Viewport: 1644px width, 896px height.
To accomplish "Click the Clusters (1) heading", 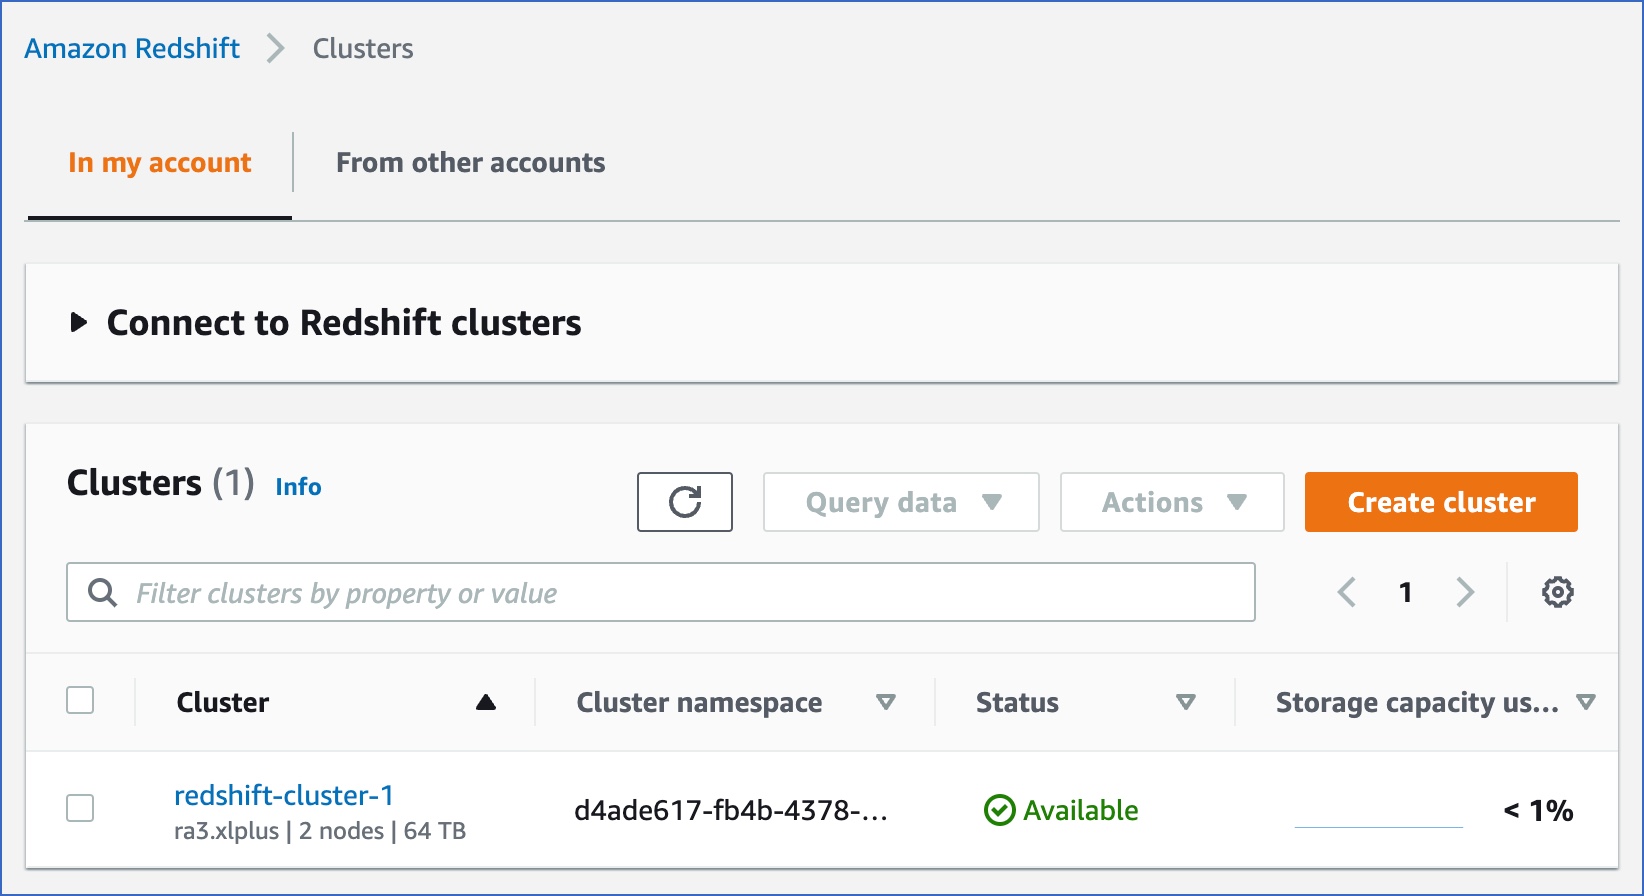I will [x=160, y=483].
